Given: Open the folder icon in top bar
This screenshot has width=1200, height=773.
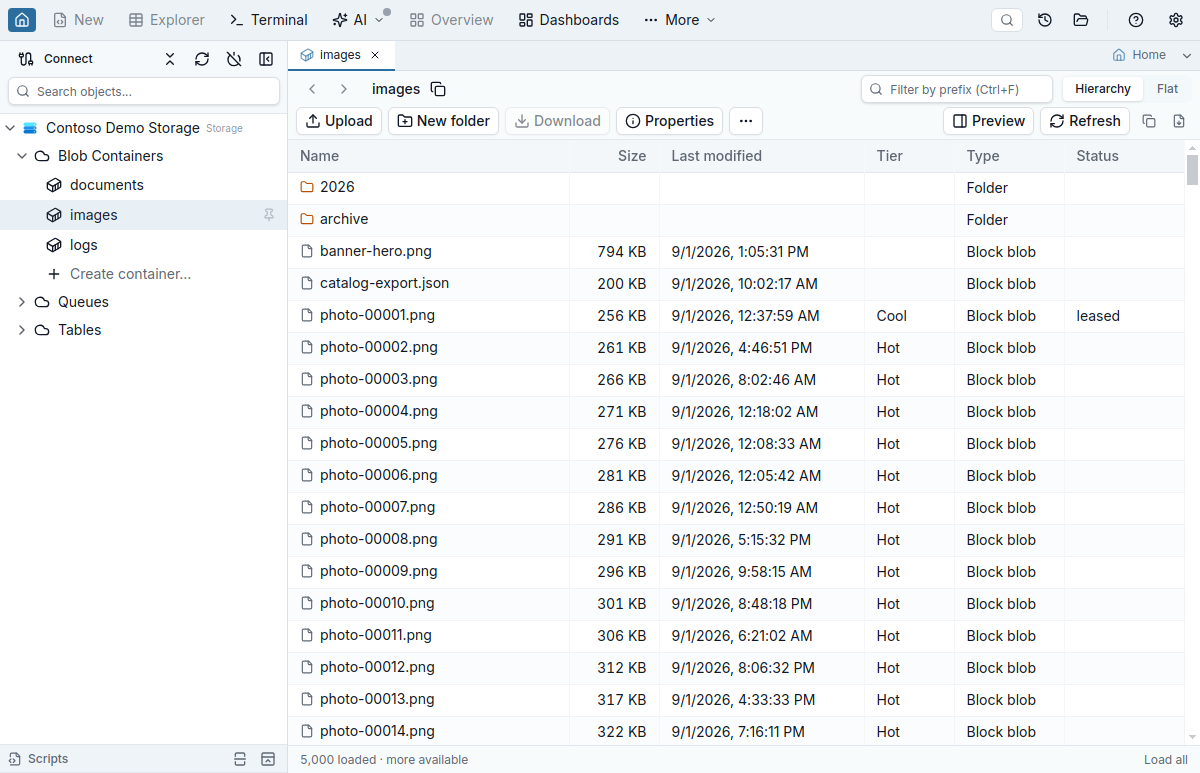Looking at the screenshot, I should point(1081,20).
